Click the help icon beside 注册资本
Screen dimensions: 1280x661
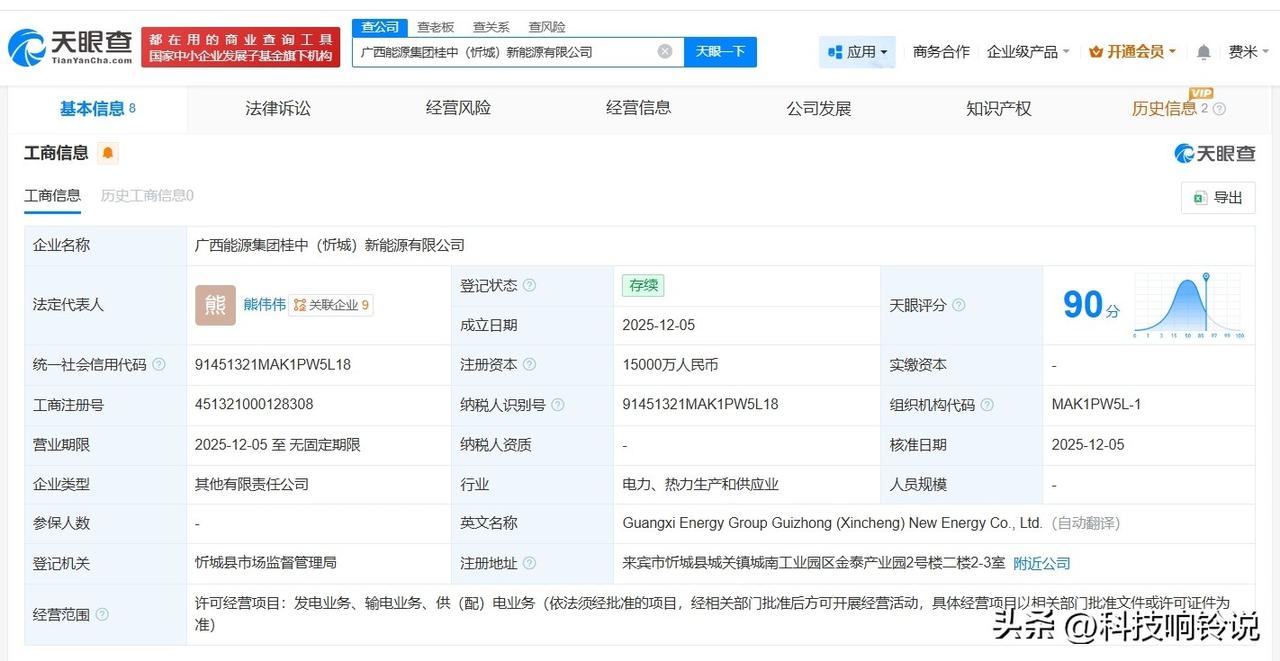[531, 365]
